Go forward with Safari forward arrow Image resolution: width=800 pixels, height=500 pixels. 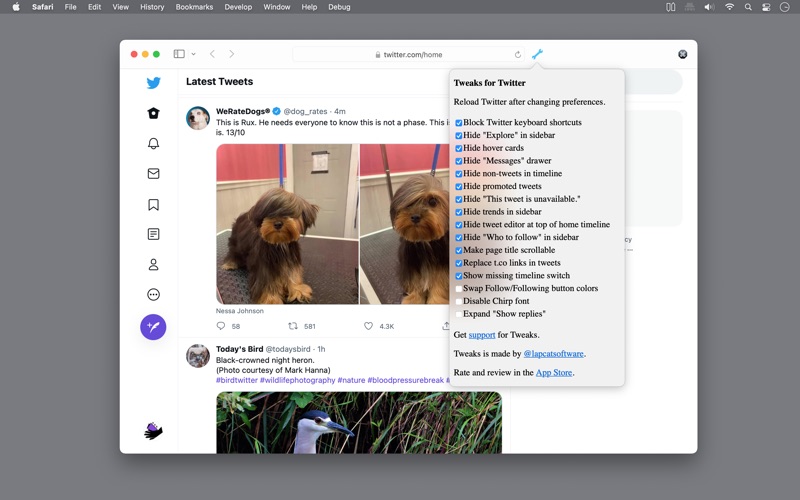[232, 54]
